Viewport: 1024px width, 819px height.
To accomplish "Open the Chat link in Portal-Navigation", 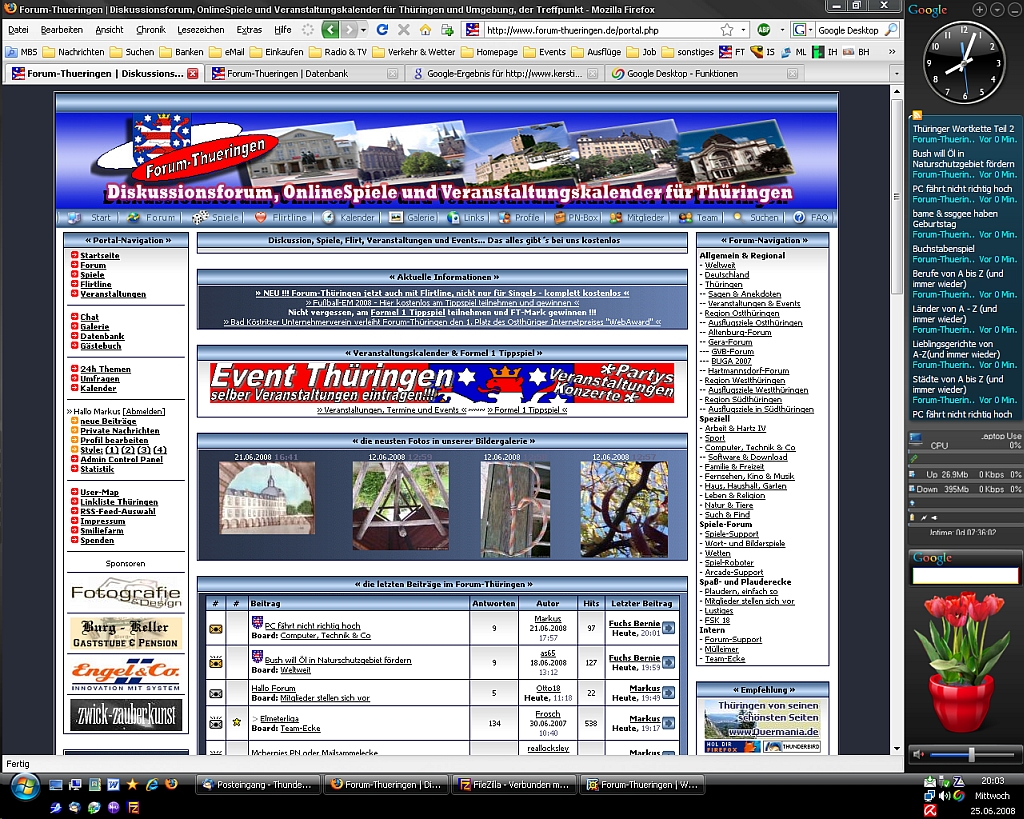I will coord(89,317).
